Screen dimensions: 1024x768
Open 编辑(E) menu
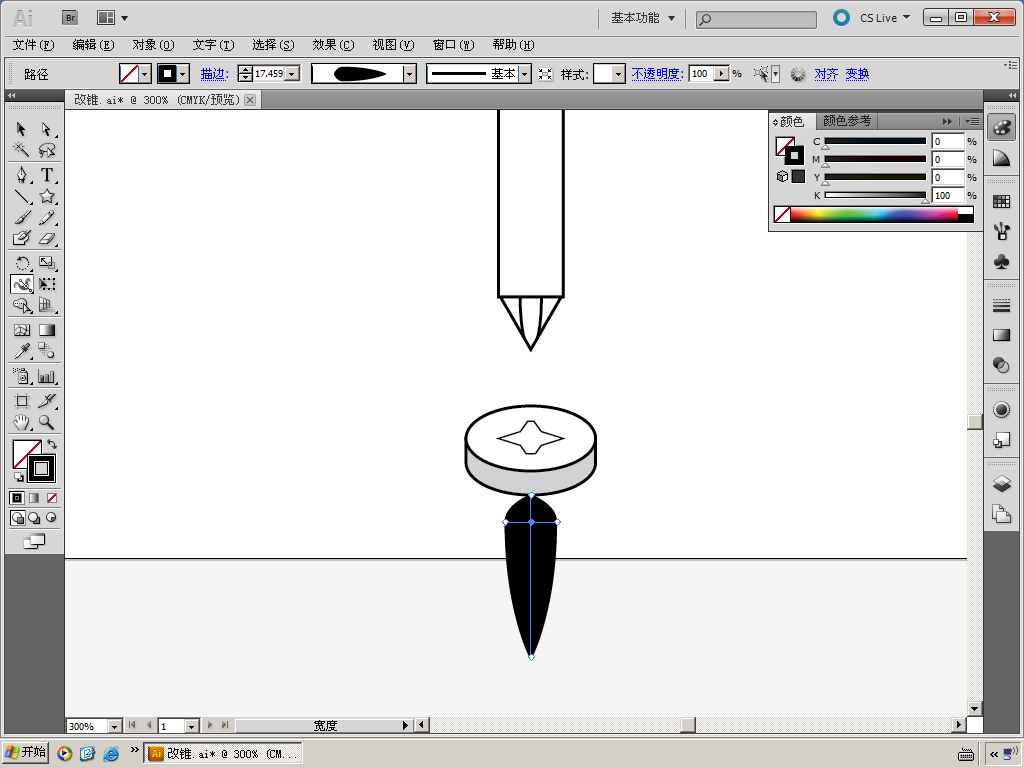click(x=93, y=44)
